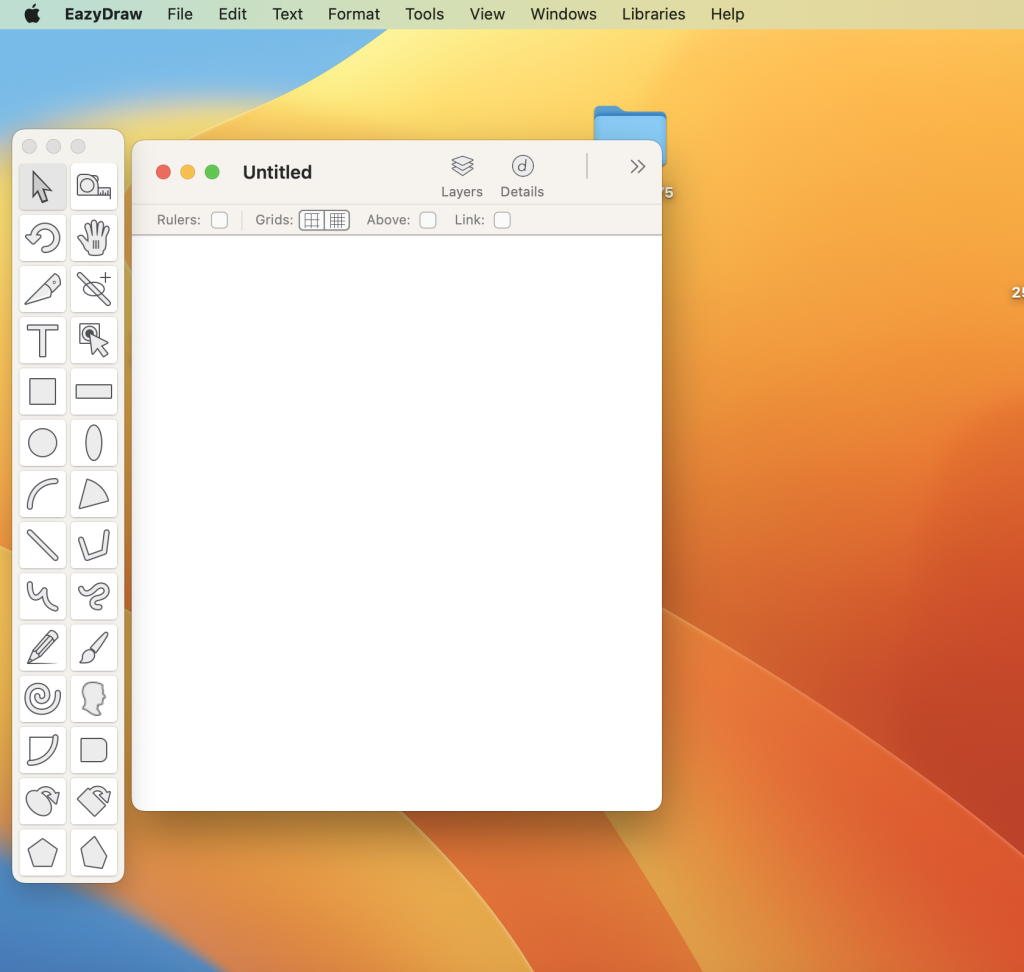The width and height of the screenshot is (1024, 972).
Task: Expand the toolbar overflow chevron
Action: click(637, 167)
